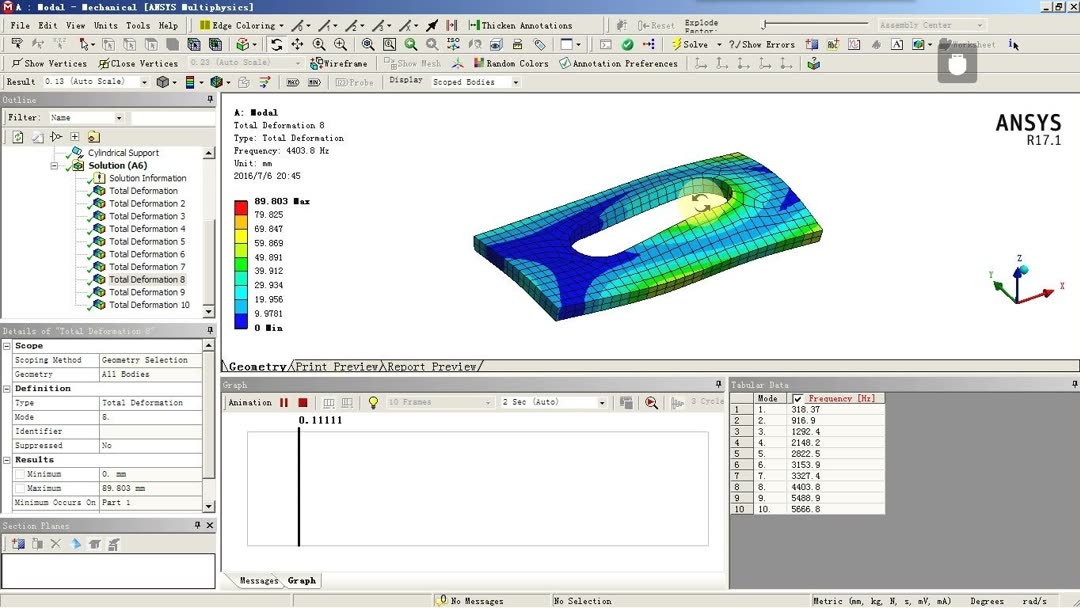Stop the animation playback
This screenshot has width=1080, height=608.
[302, 401]
